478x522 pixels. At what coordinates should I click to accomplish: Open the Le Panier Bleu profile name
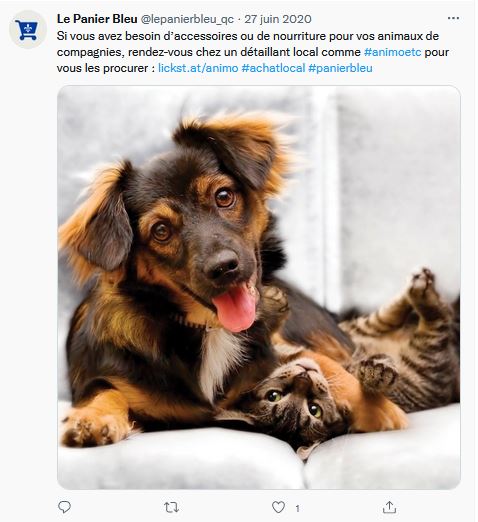click(x=97, y=19)
